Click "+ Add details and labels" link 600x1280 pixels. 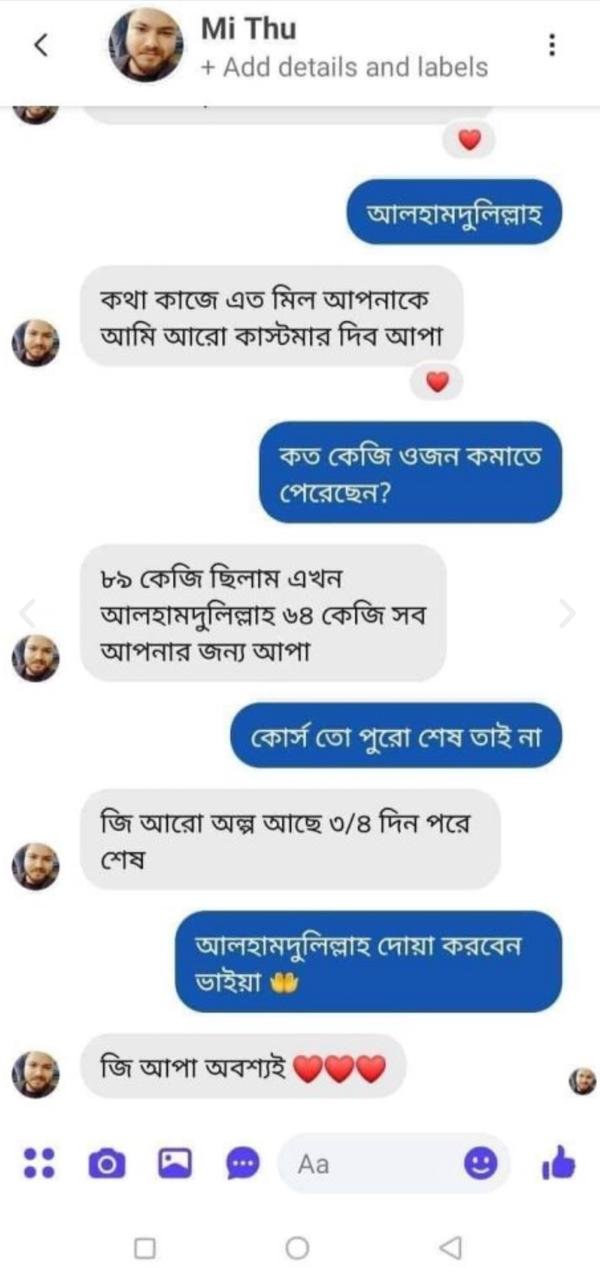(x=344, y=68)
